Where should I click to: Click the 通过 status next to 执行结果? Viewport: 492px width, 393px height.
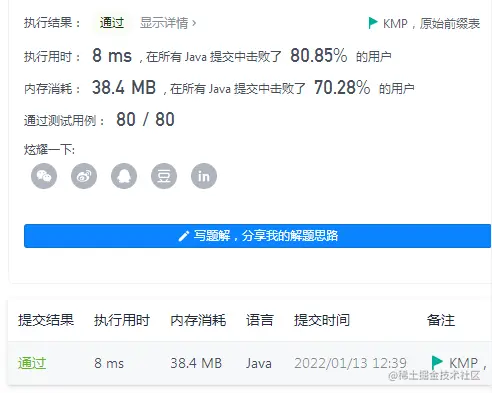(x=112, y=23)
